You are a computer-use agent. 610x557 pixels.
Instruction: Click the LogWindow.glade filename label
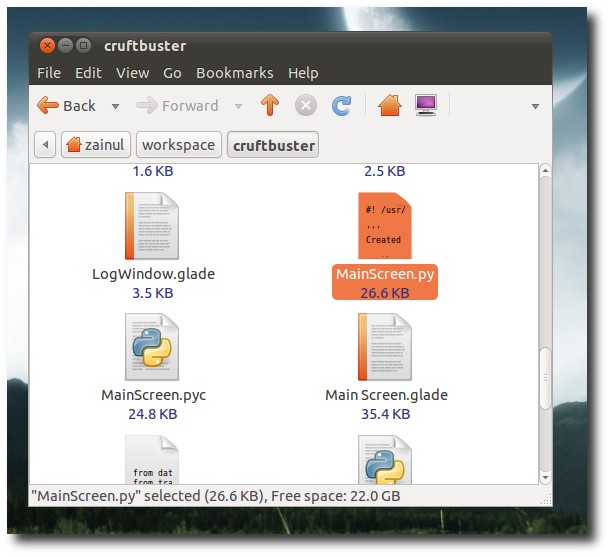(153, 274)
